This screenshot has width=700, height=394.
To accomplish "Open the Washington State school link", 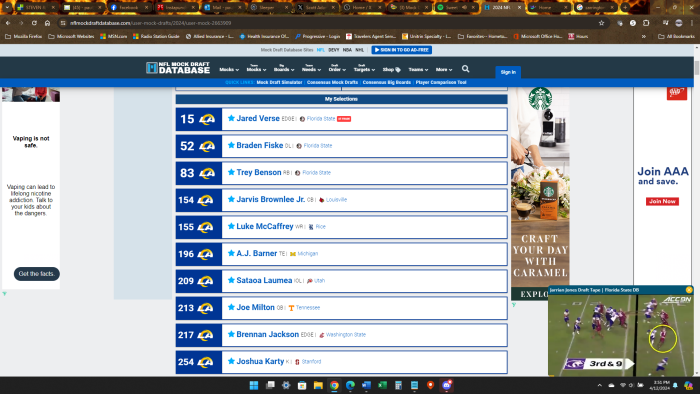I will (346, 335).
